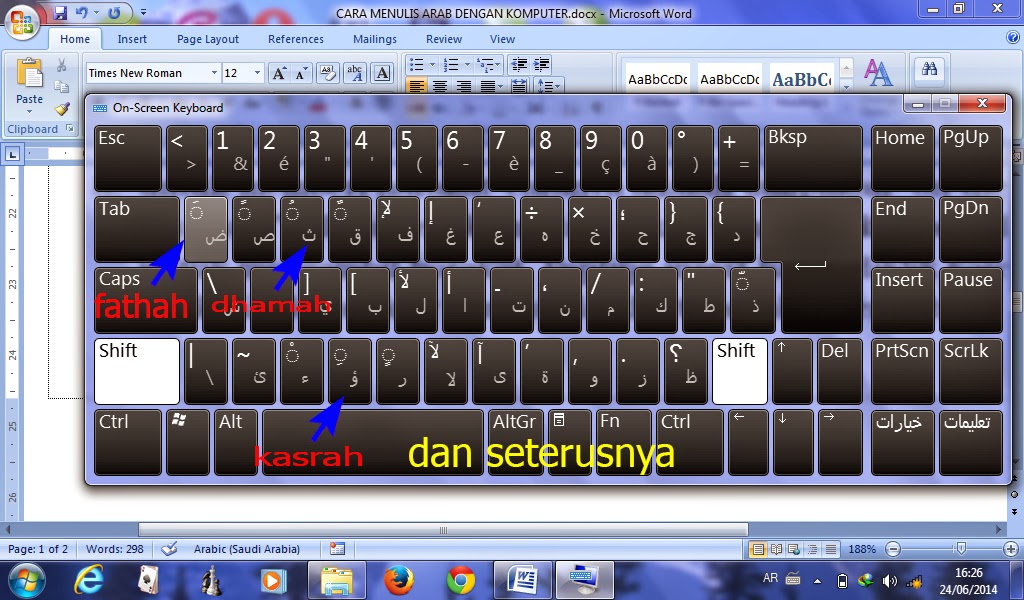Save the document from Quick Access Toolbar
Image resolution: width=1024 pixels, height=600 pixels.
pyautogui.click(x=60, y=12)
